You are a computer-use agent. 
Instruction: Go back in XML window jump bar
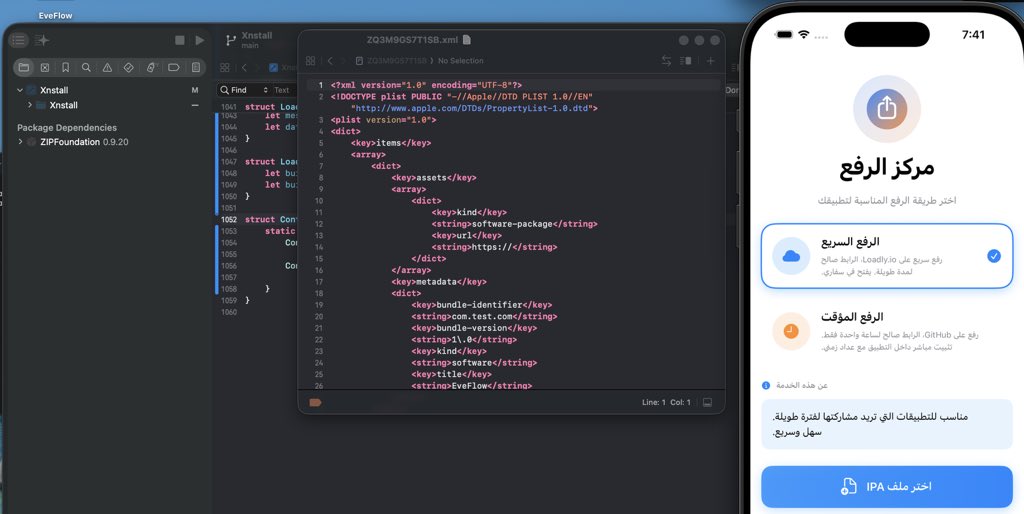click(330, 61)
